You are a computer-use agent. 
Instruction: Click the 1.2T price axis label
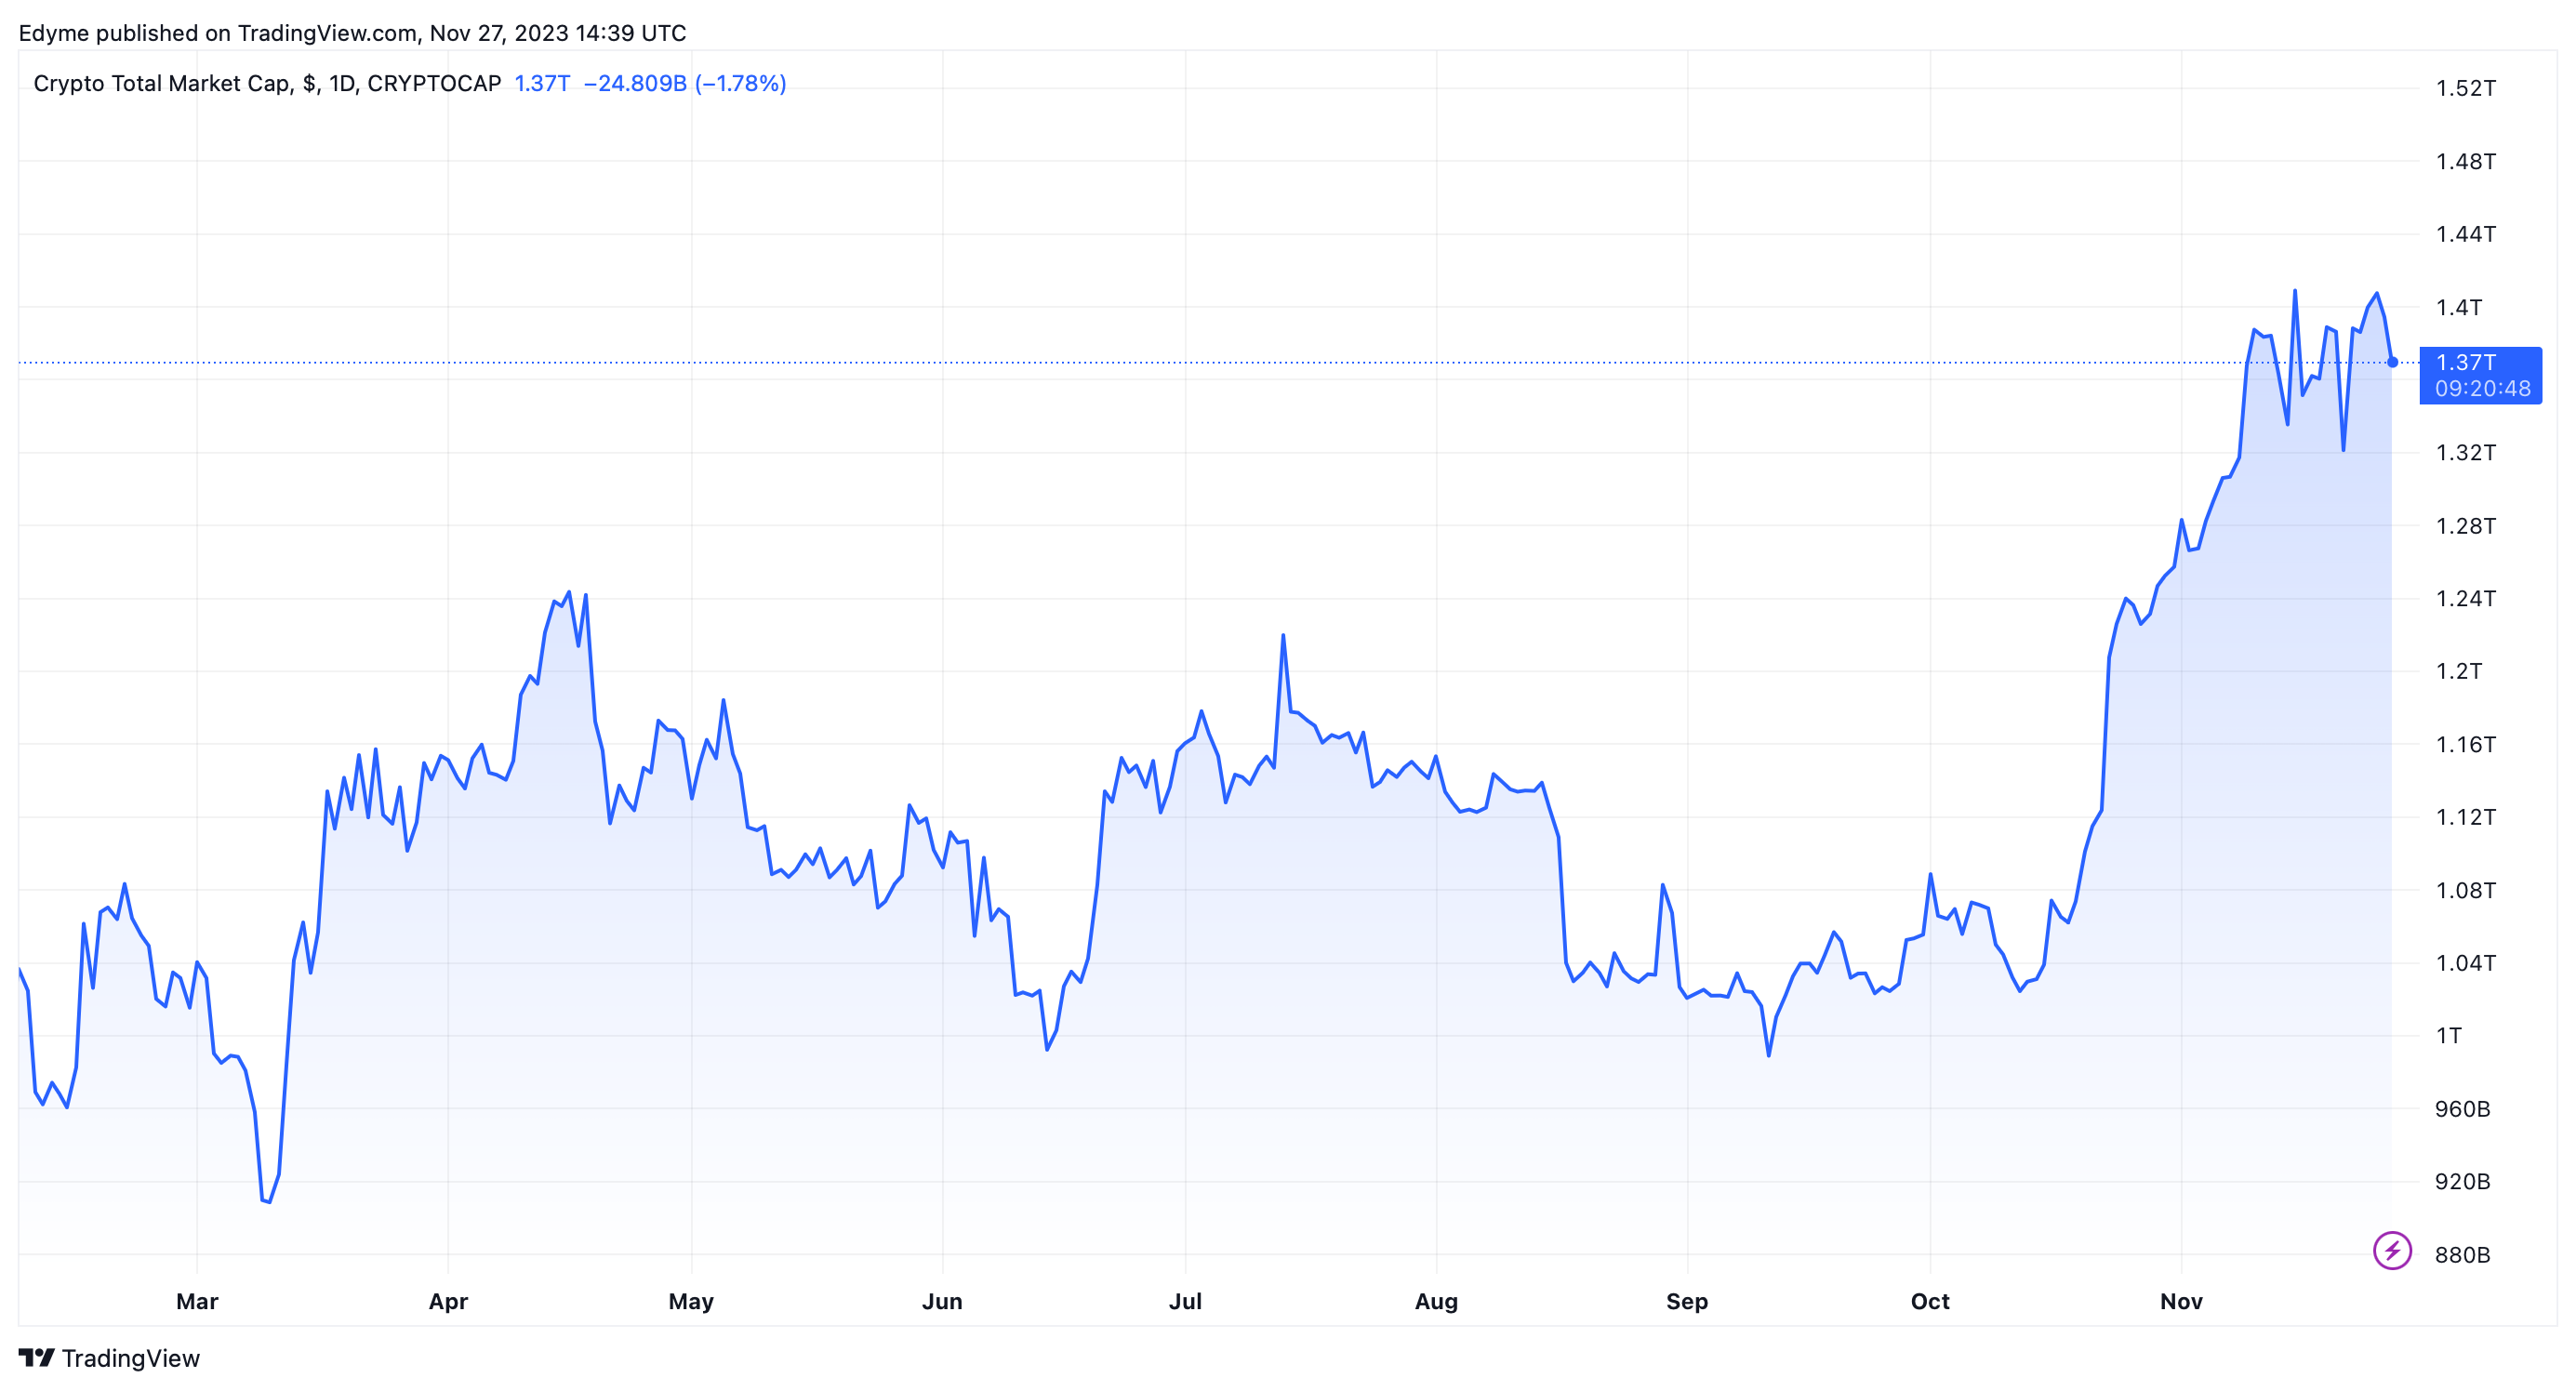2458,671
